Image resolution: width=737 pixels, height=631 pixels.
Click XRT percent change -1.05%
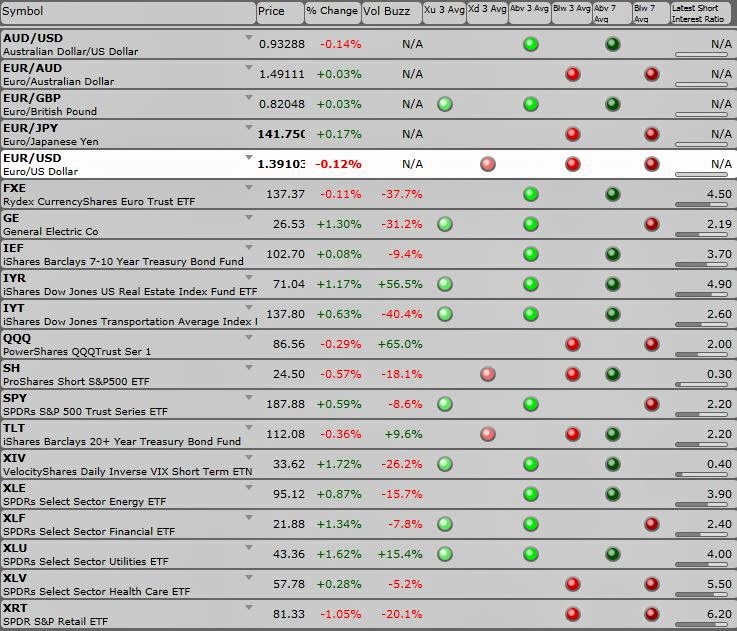coord(341,614)
